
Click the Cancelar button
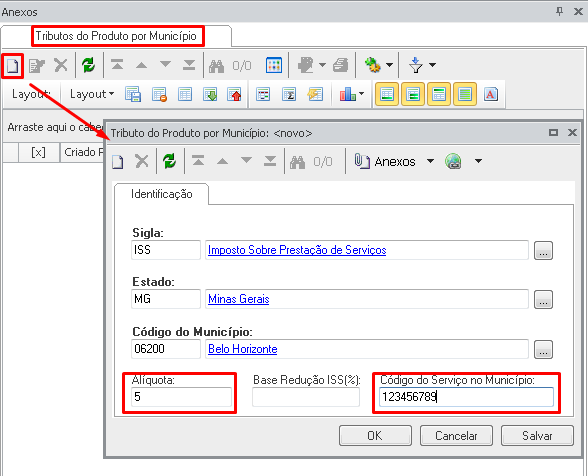point(456,435)
